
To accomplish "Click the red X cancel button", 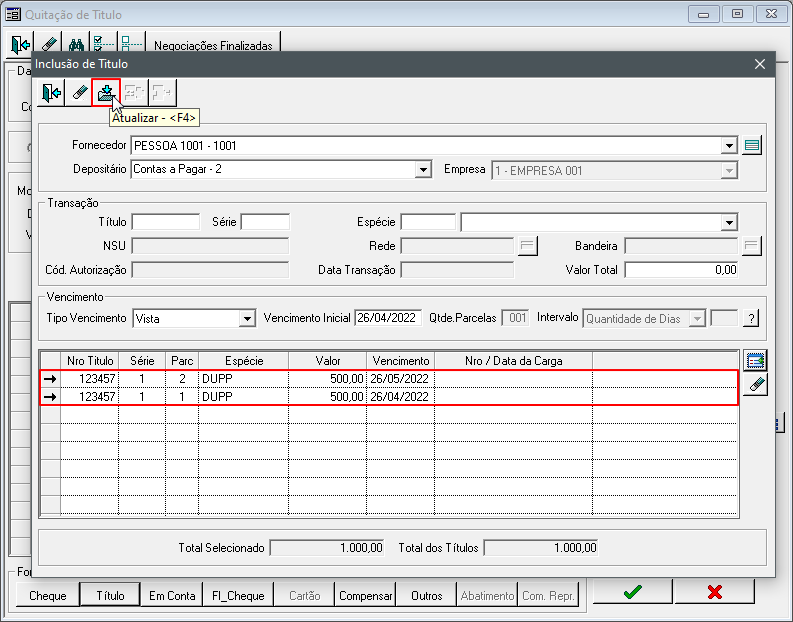I will [x=714, y=592].
